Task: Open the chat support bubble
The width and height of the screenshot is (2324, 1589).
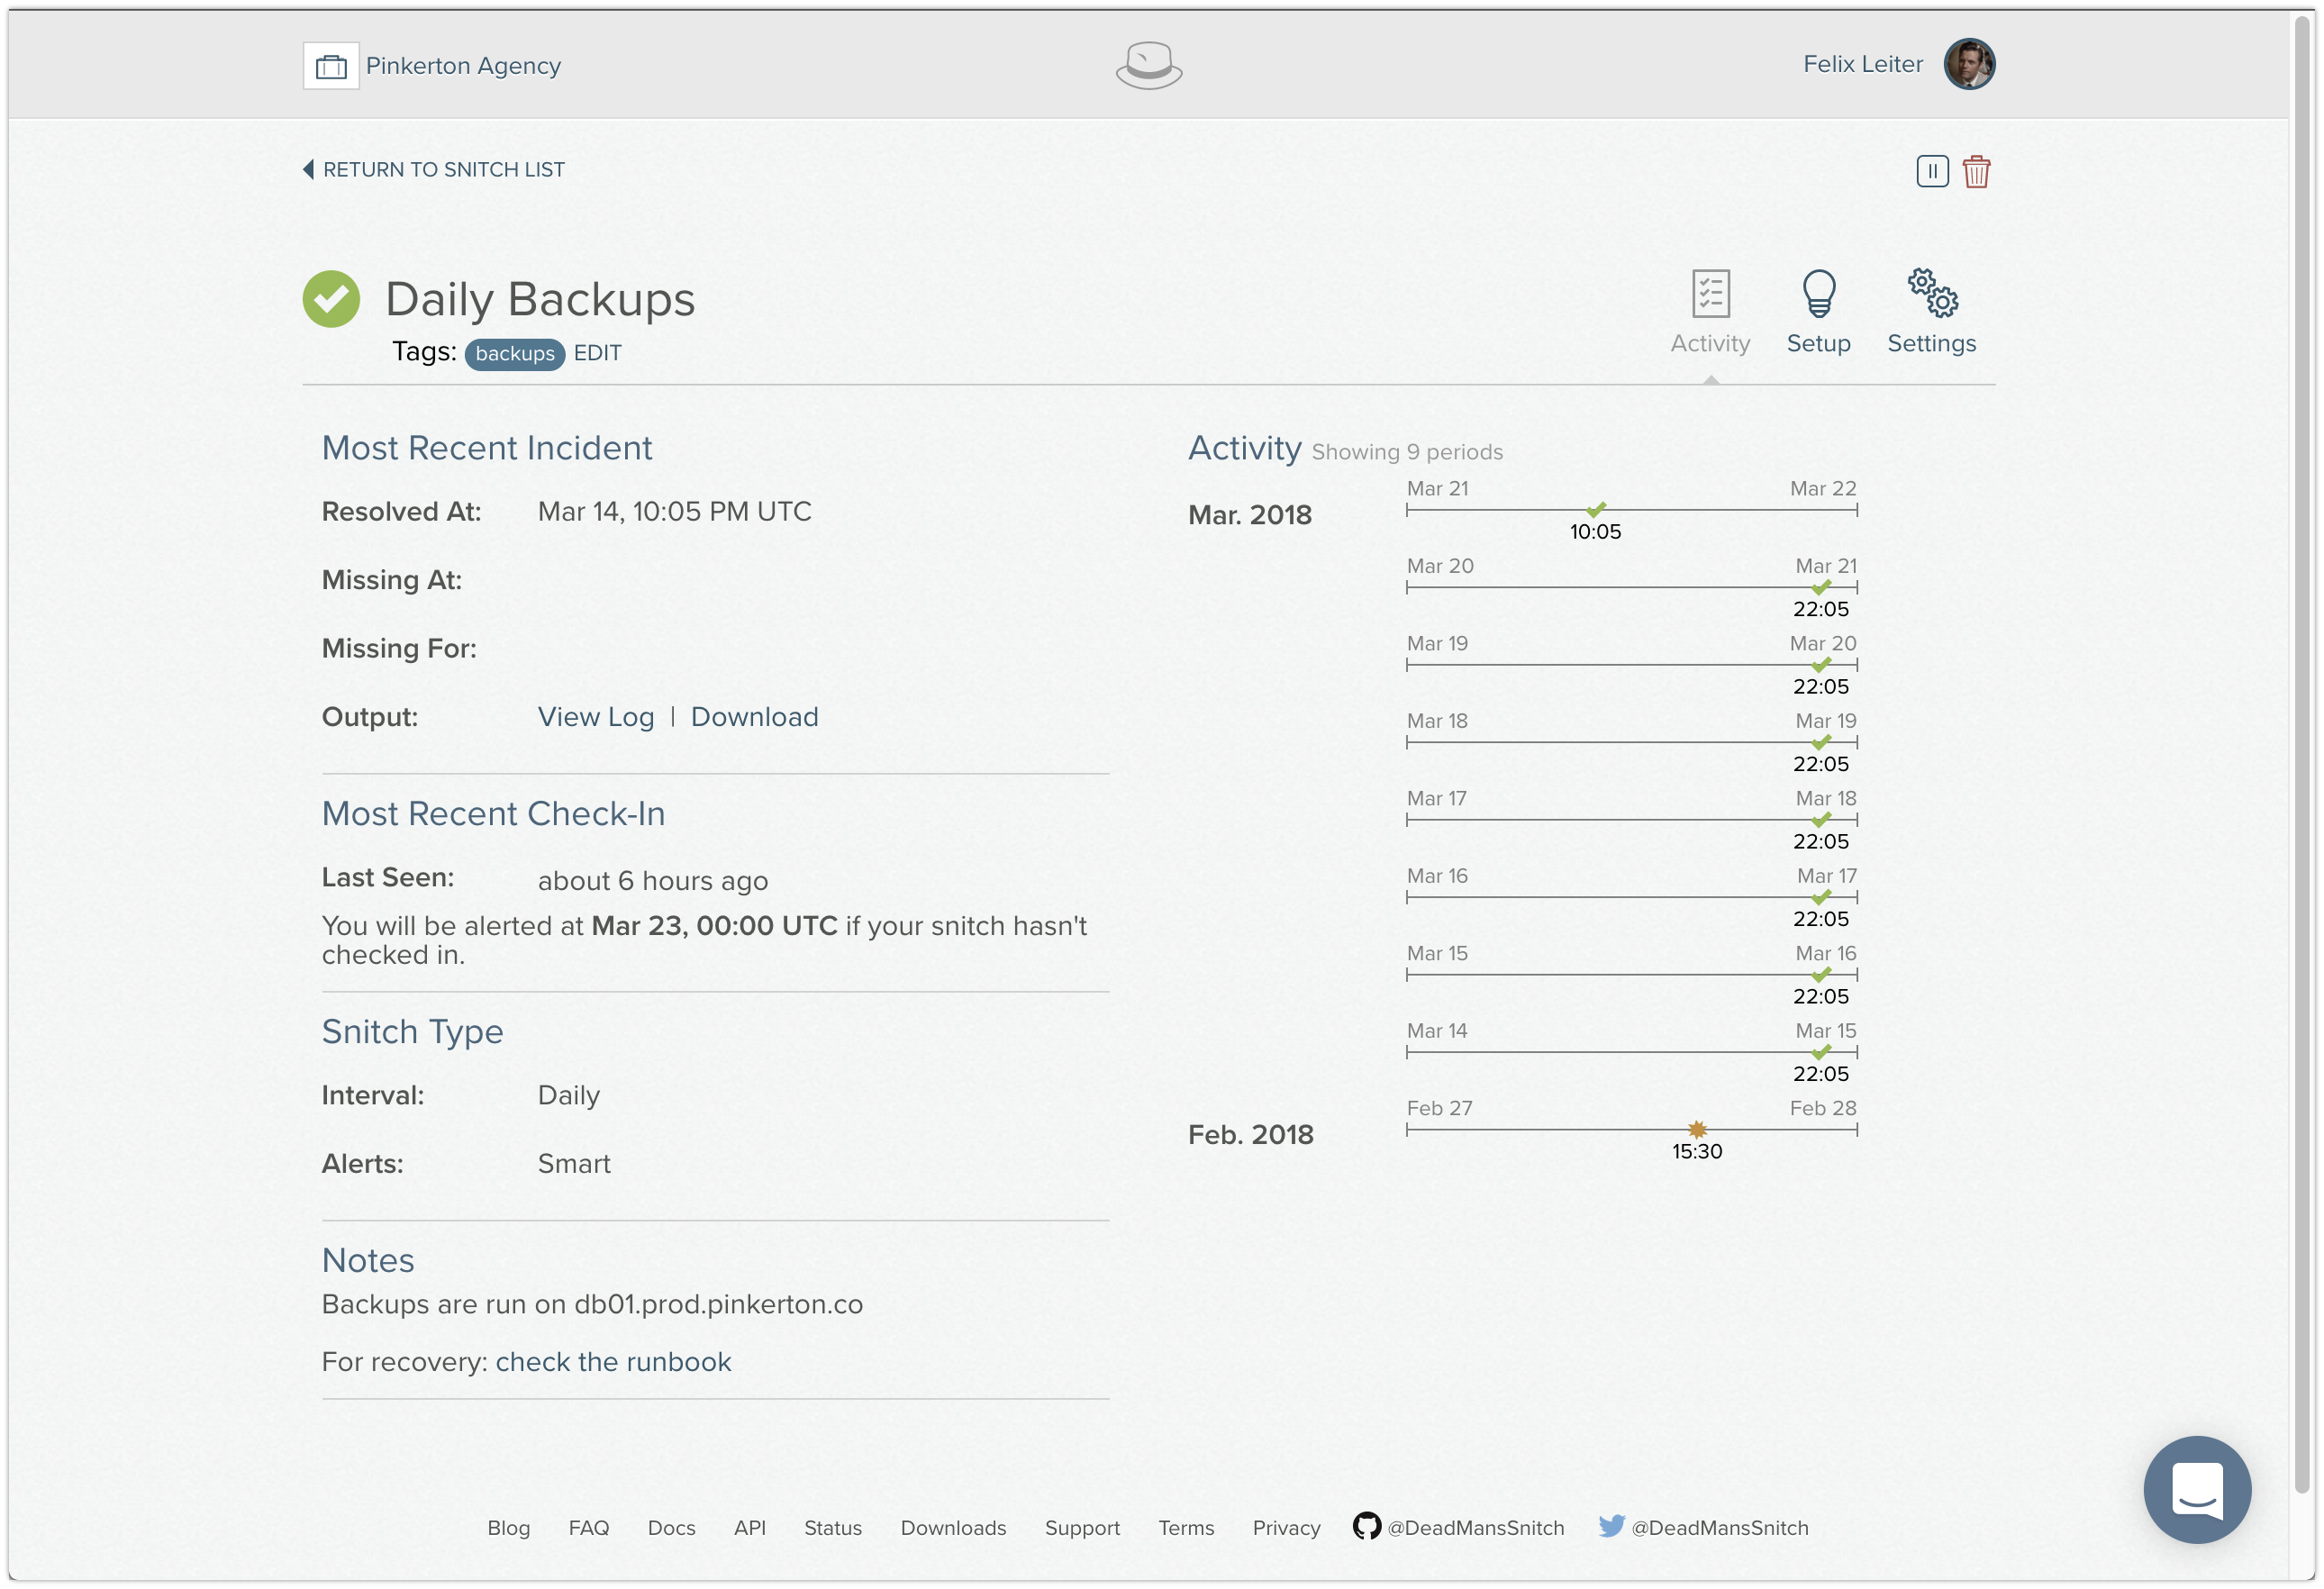Action: coord(2196,1489)
